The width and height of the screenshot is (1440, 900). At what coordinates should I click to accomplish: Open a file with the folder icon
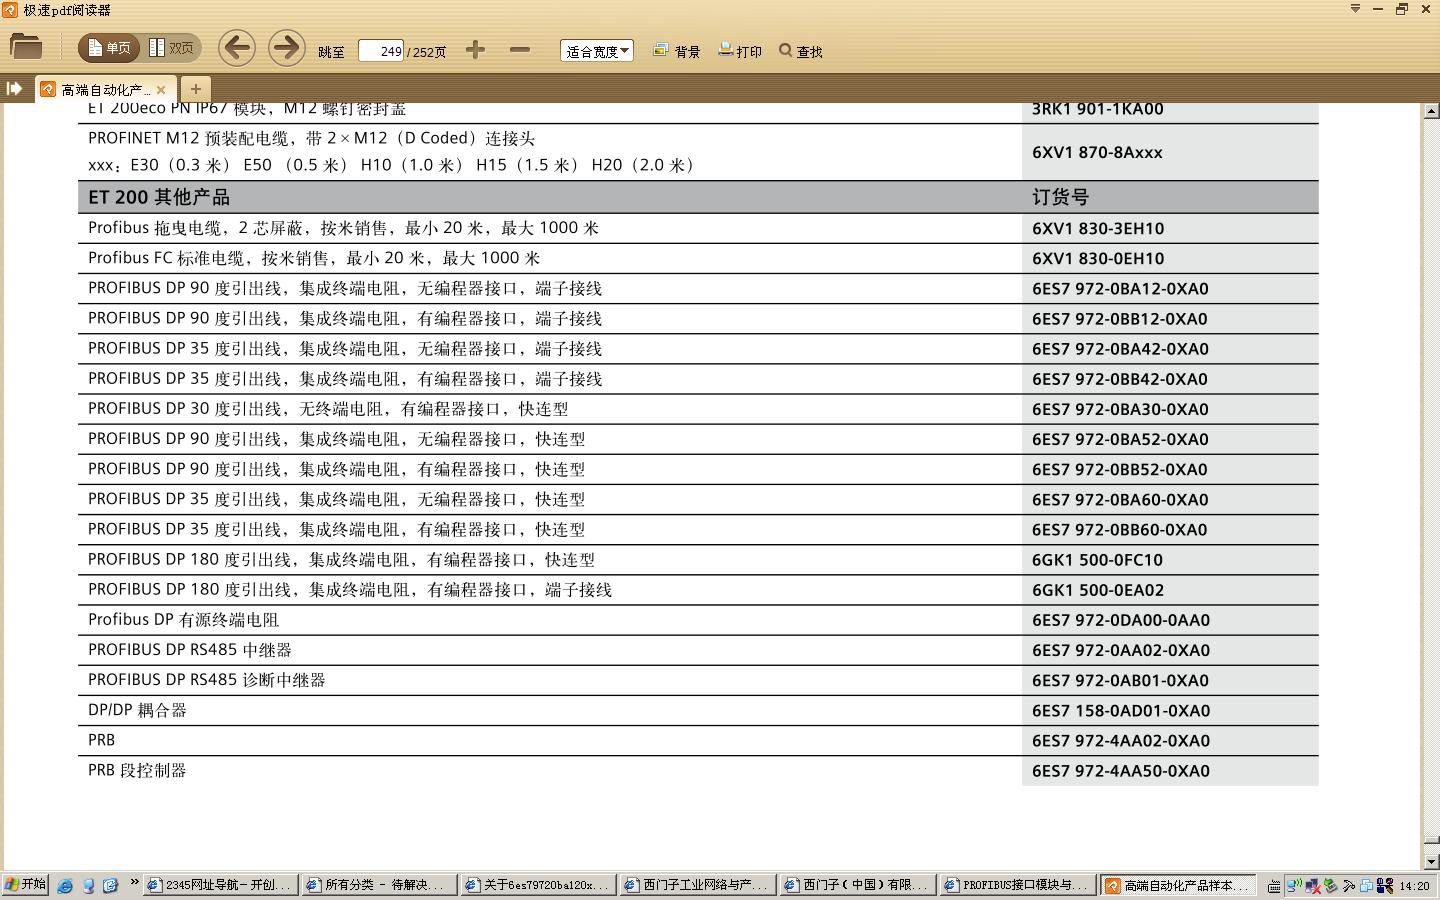point(26,46)
